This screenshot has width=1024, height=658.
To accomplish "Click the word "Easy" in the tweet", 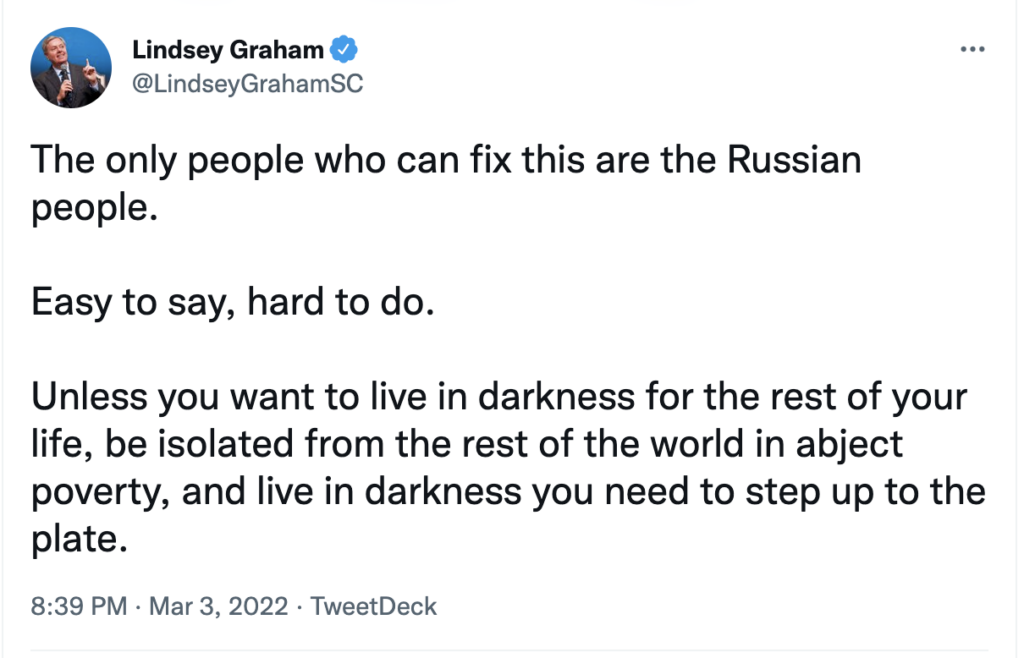I will (x=74, y=302).
